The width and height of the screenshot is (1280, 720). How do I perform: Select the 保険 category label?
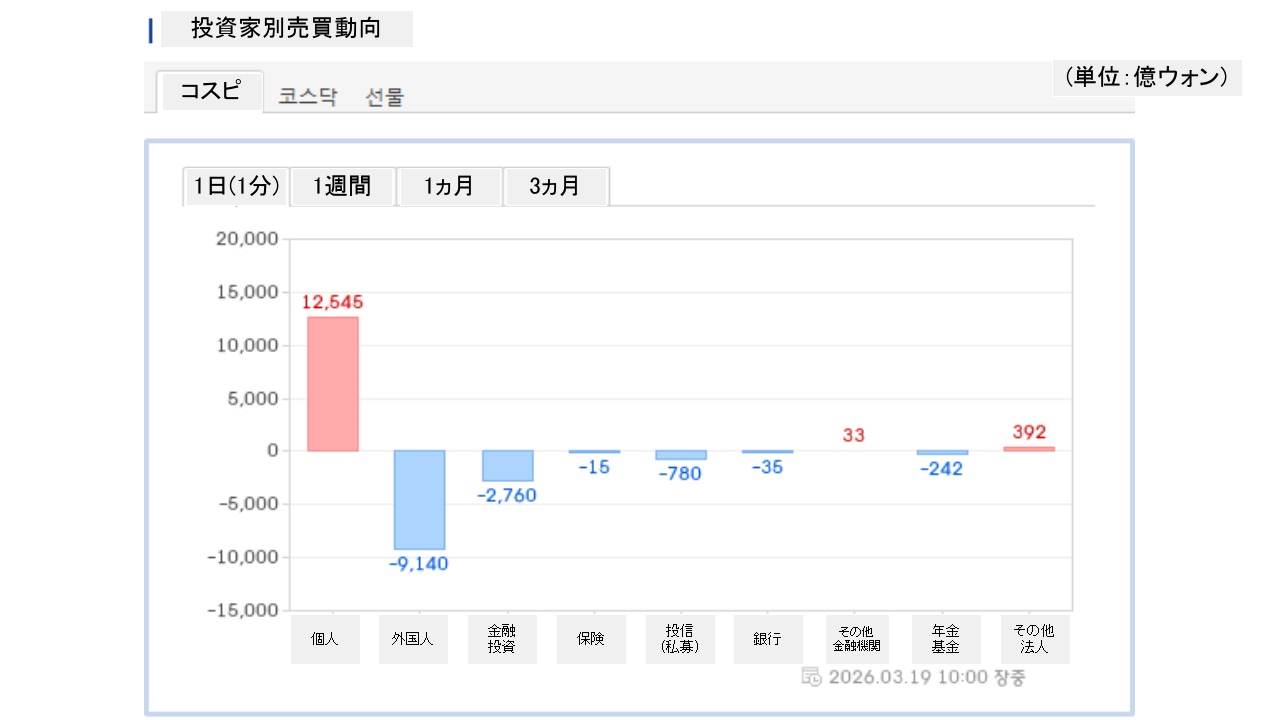tap(591, 639)
